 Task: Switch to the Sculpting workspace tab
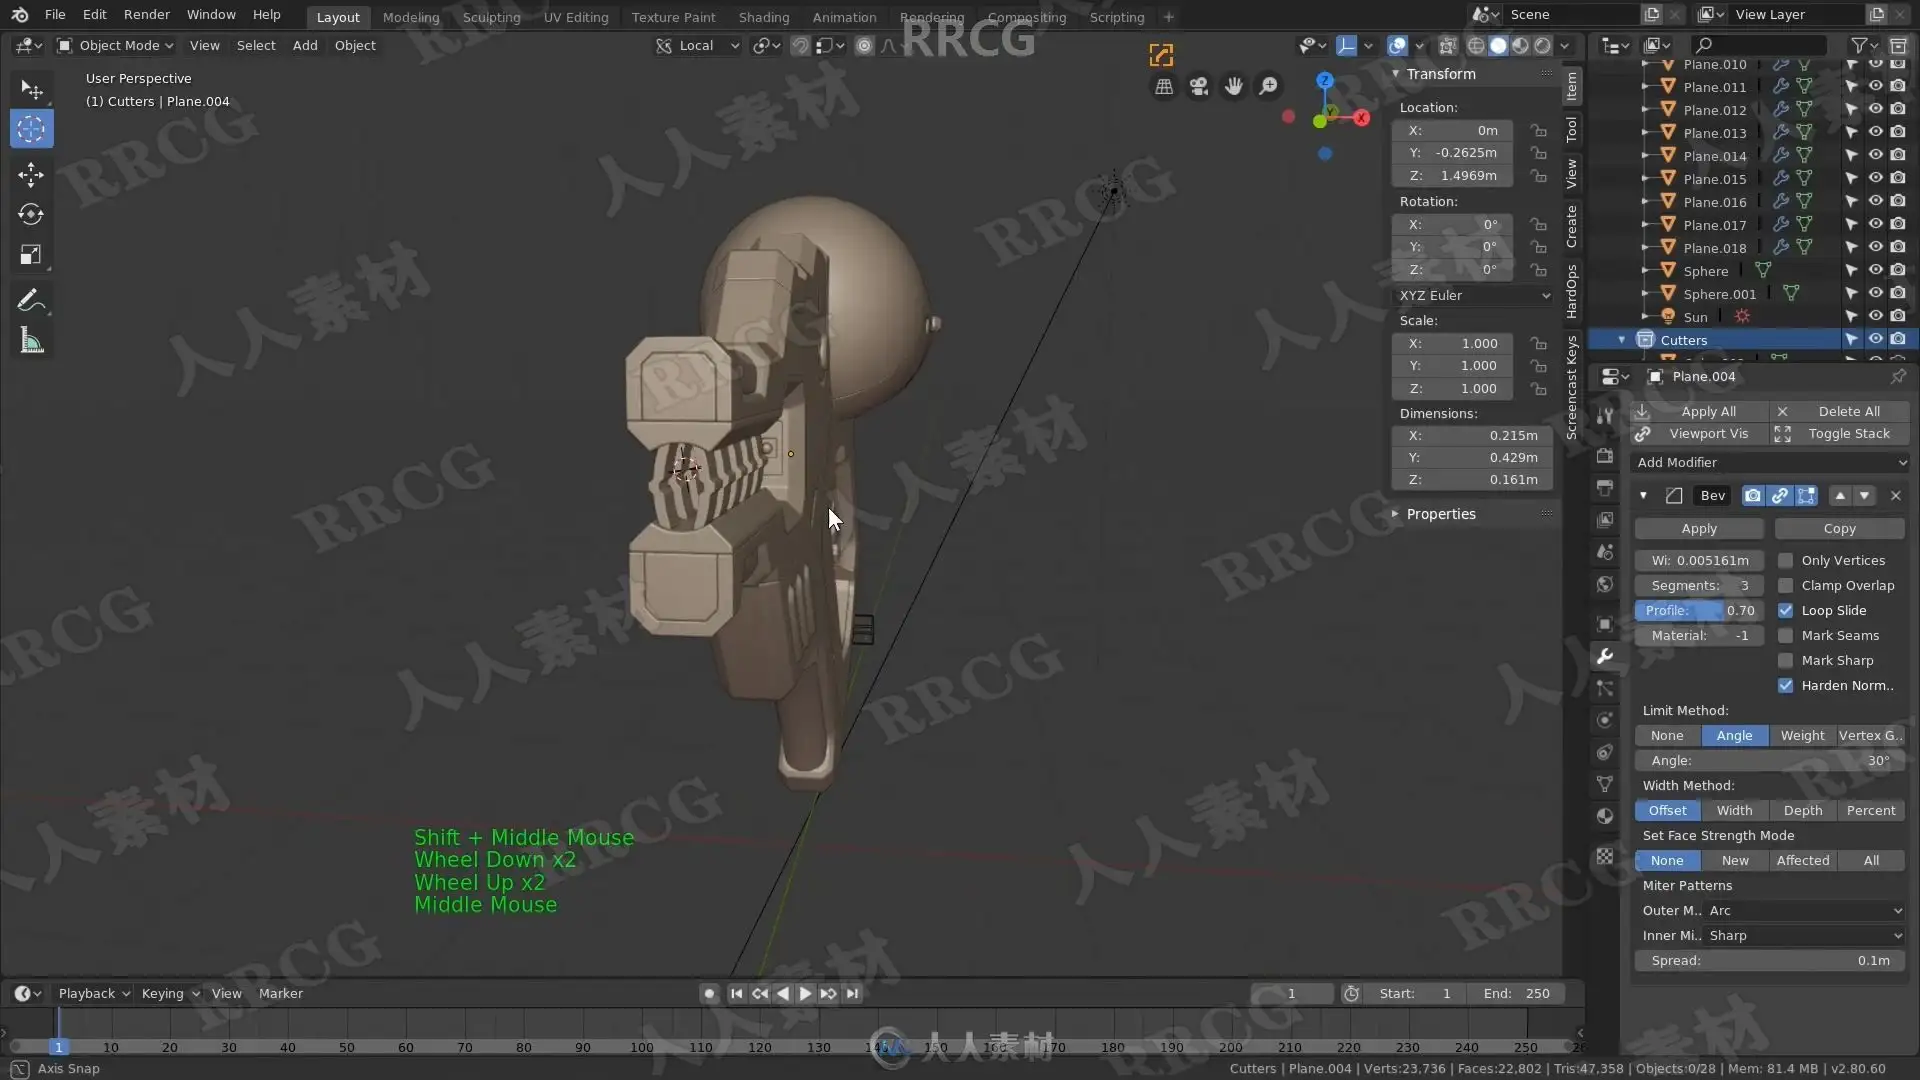(x=491, y=17)
